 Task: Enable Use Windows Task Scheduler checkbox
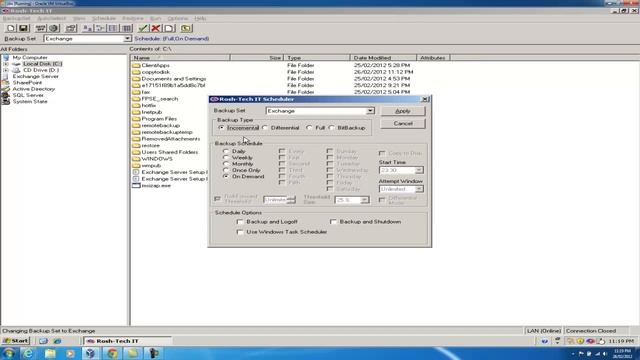[x=240, y=232]
